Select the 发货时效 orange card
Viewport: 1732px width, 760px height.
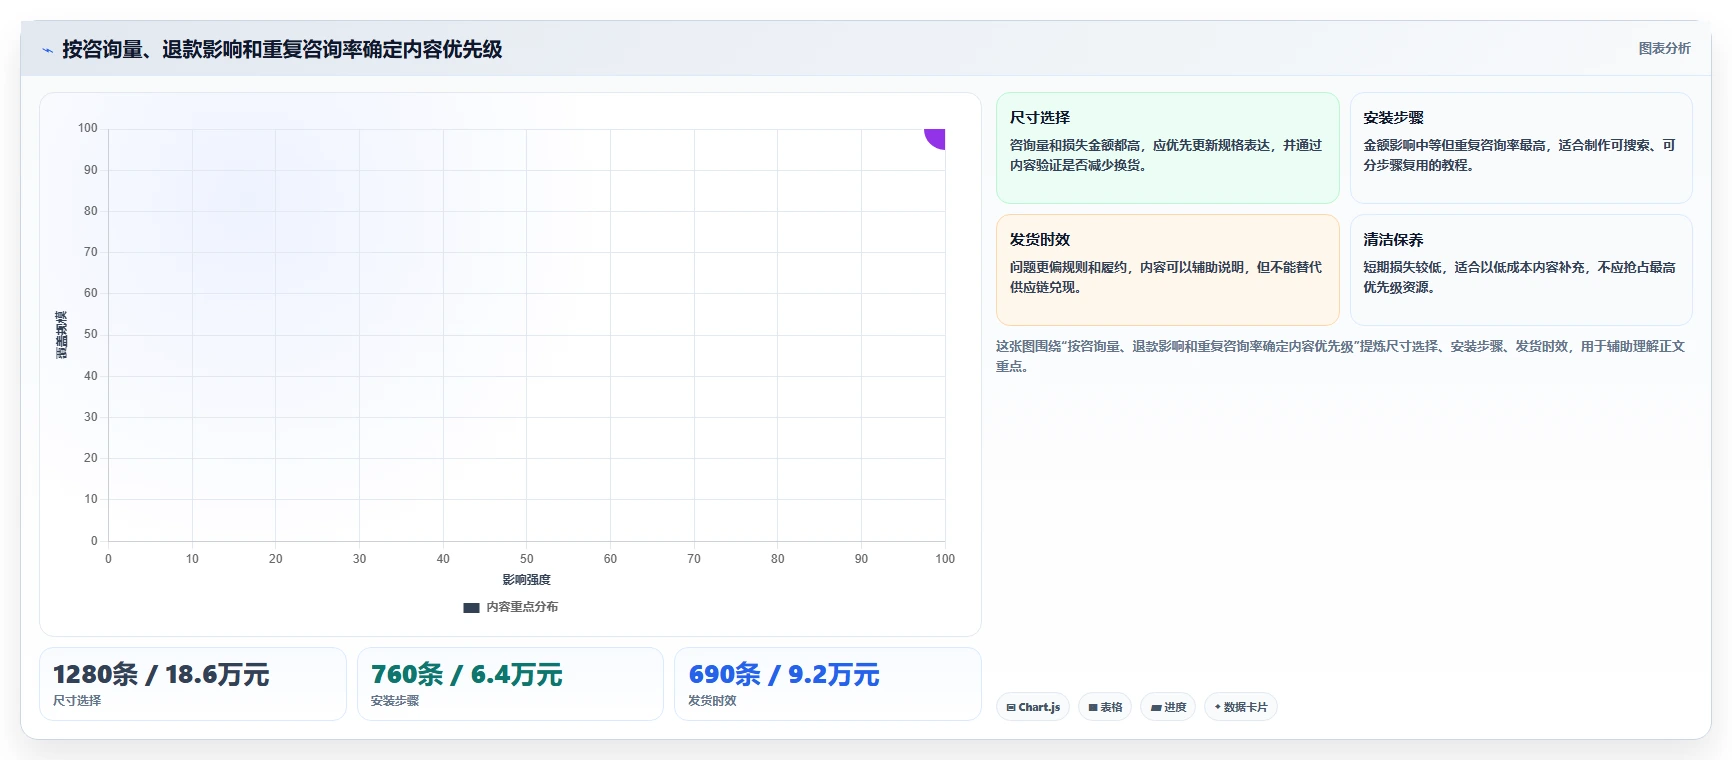click(1167, 270)
